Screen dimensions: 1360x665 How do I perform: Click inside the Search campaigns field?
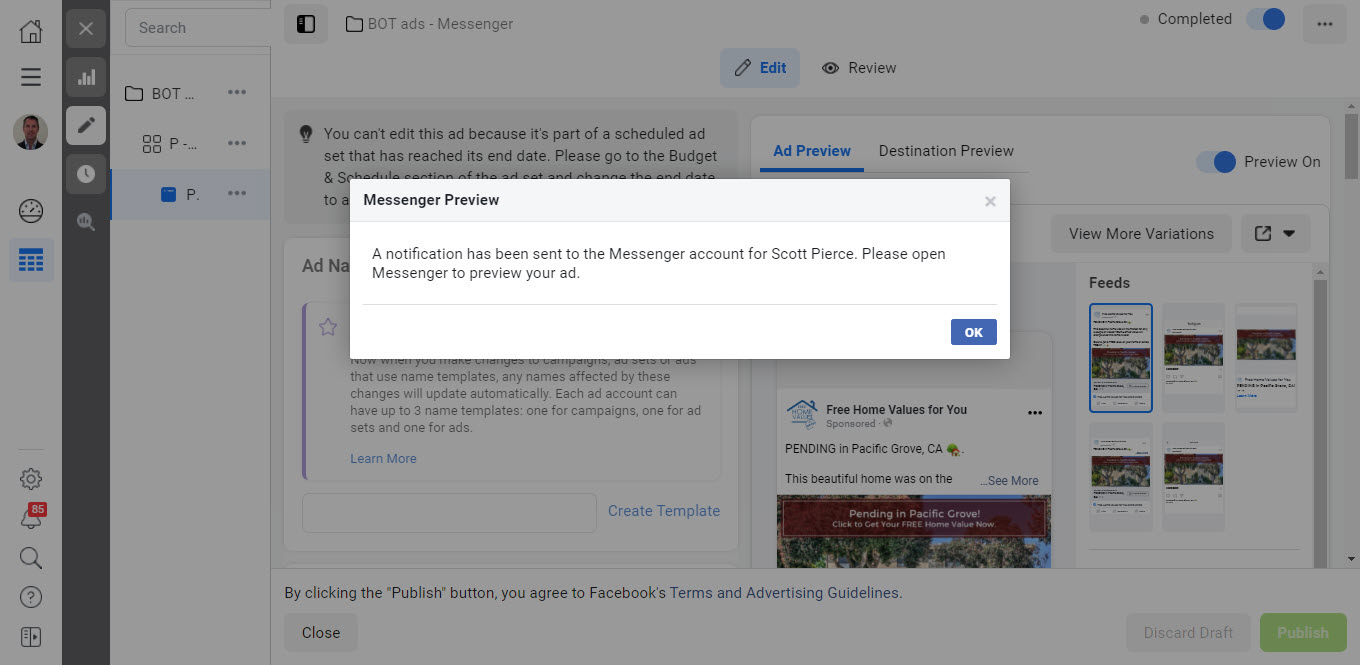pos(195,27)
